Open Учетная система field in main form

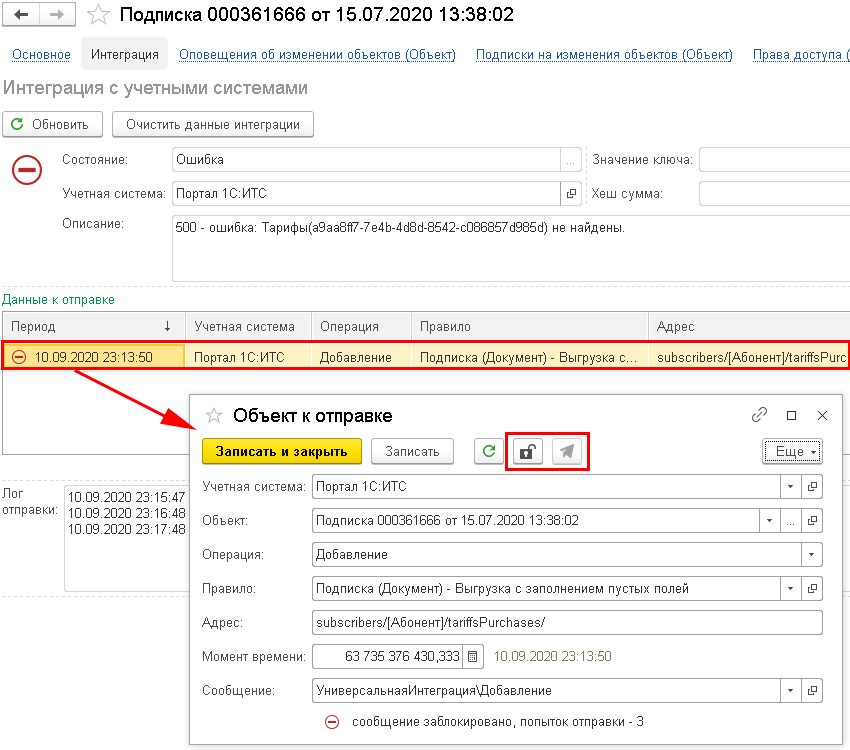pos(571,193)
